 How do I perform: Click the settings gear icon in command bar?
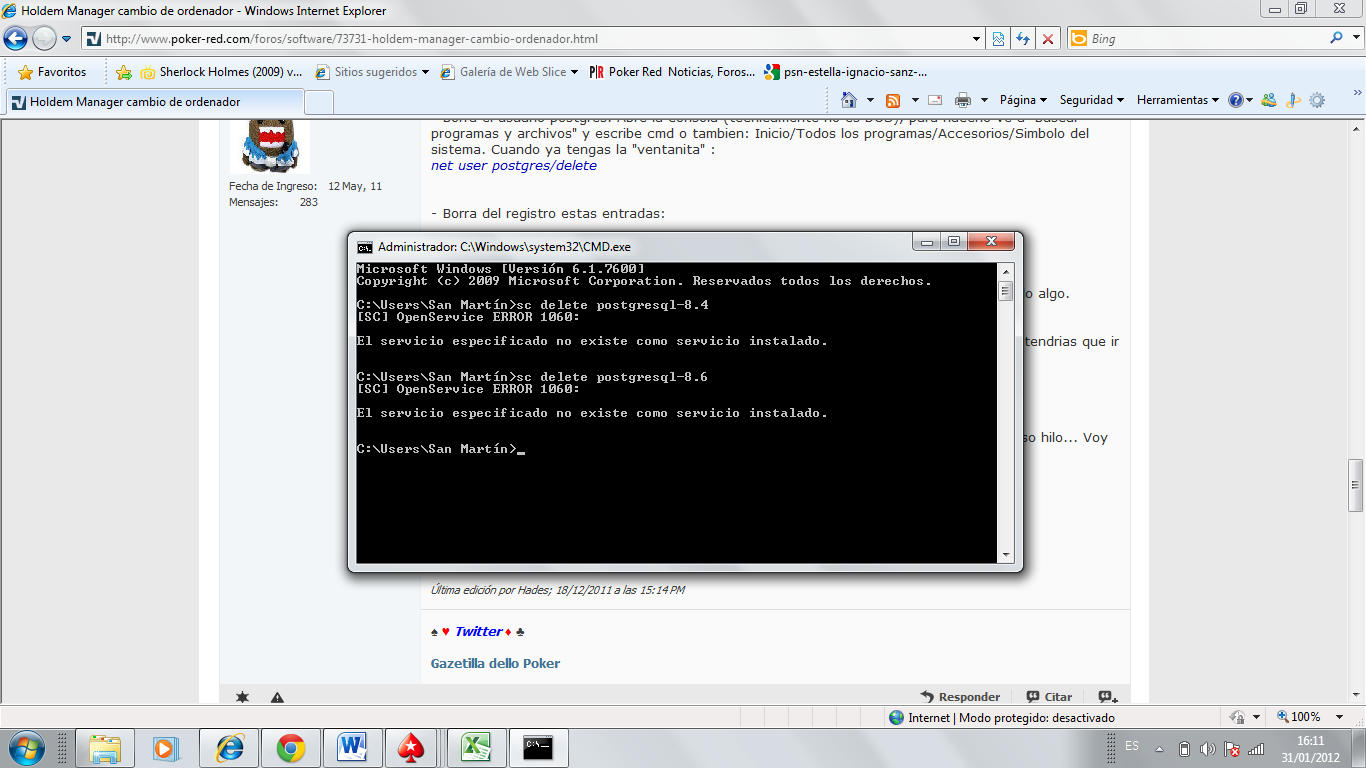(x=1317, y=100)
